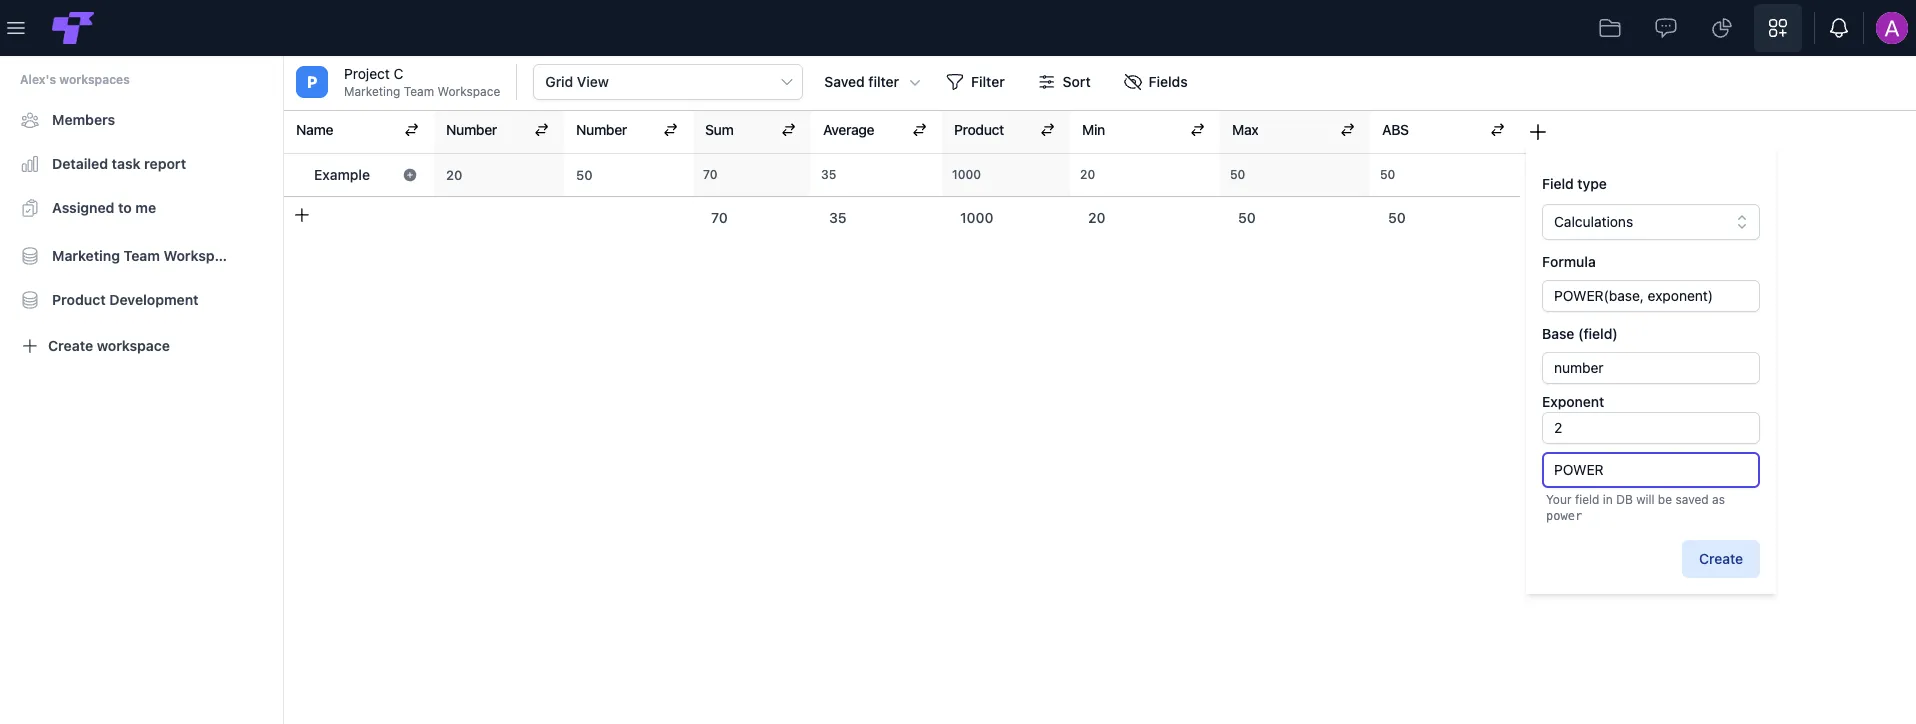This screenshot has height=724, width=1916.
Task: Click the swap icon on Name column
Action: pyautogui.click(x=411, y=130)
